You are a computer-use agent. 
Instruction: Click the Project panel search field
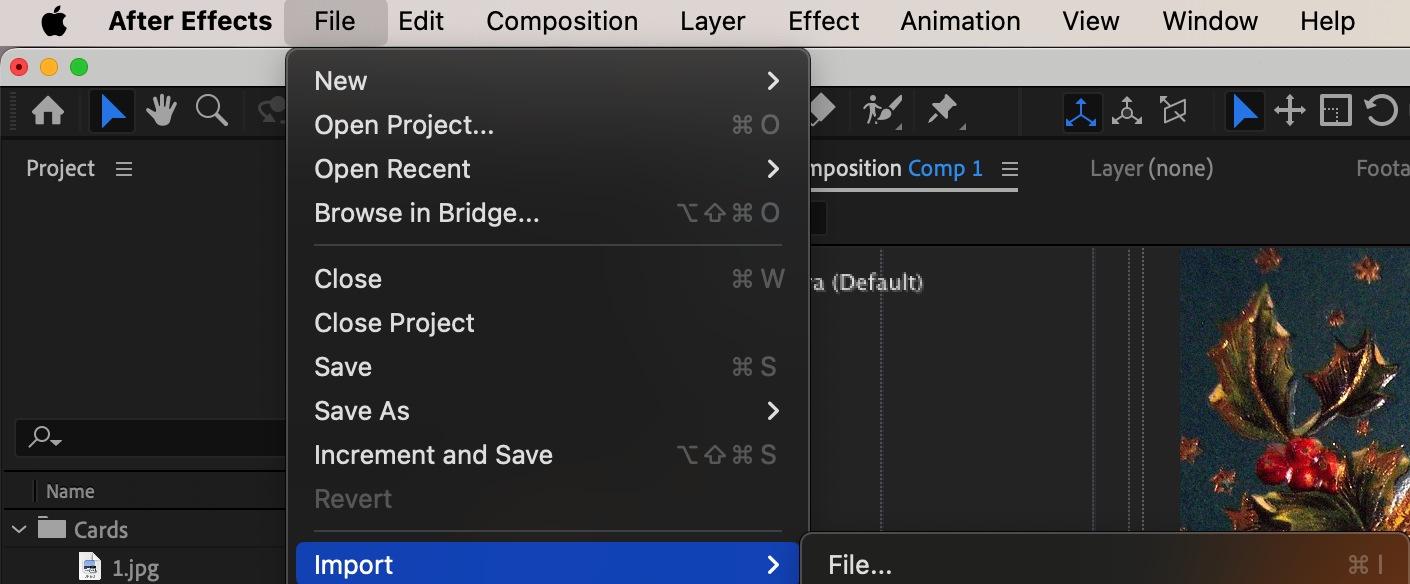click(150, 437)
